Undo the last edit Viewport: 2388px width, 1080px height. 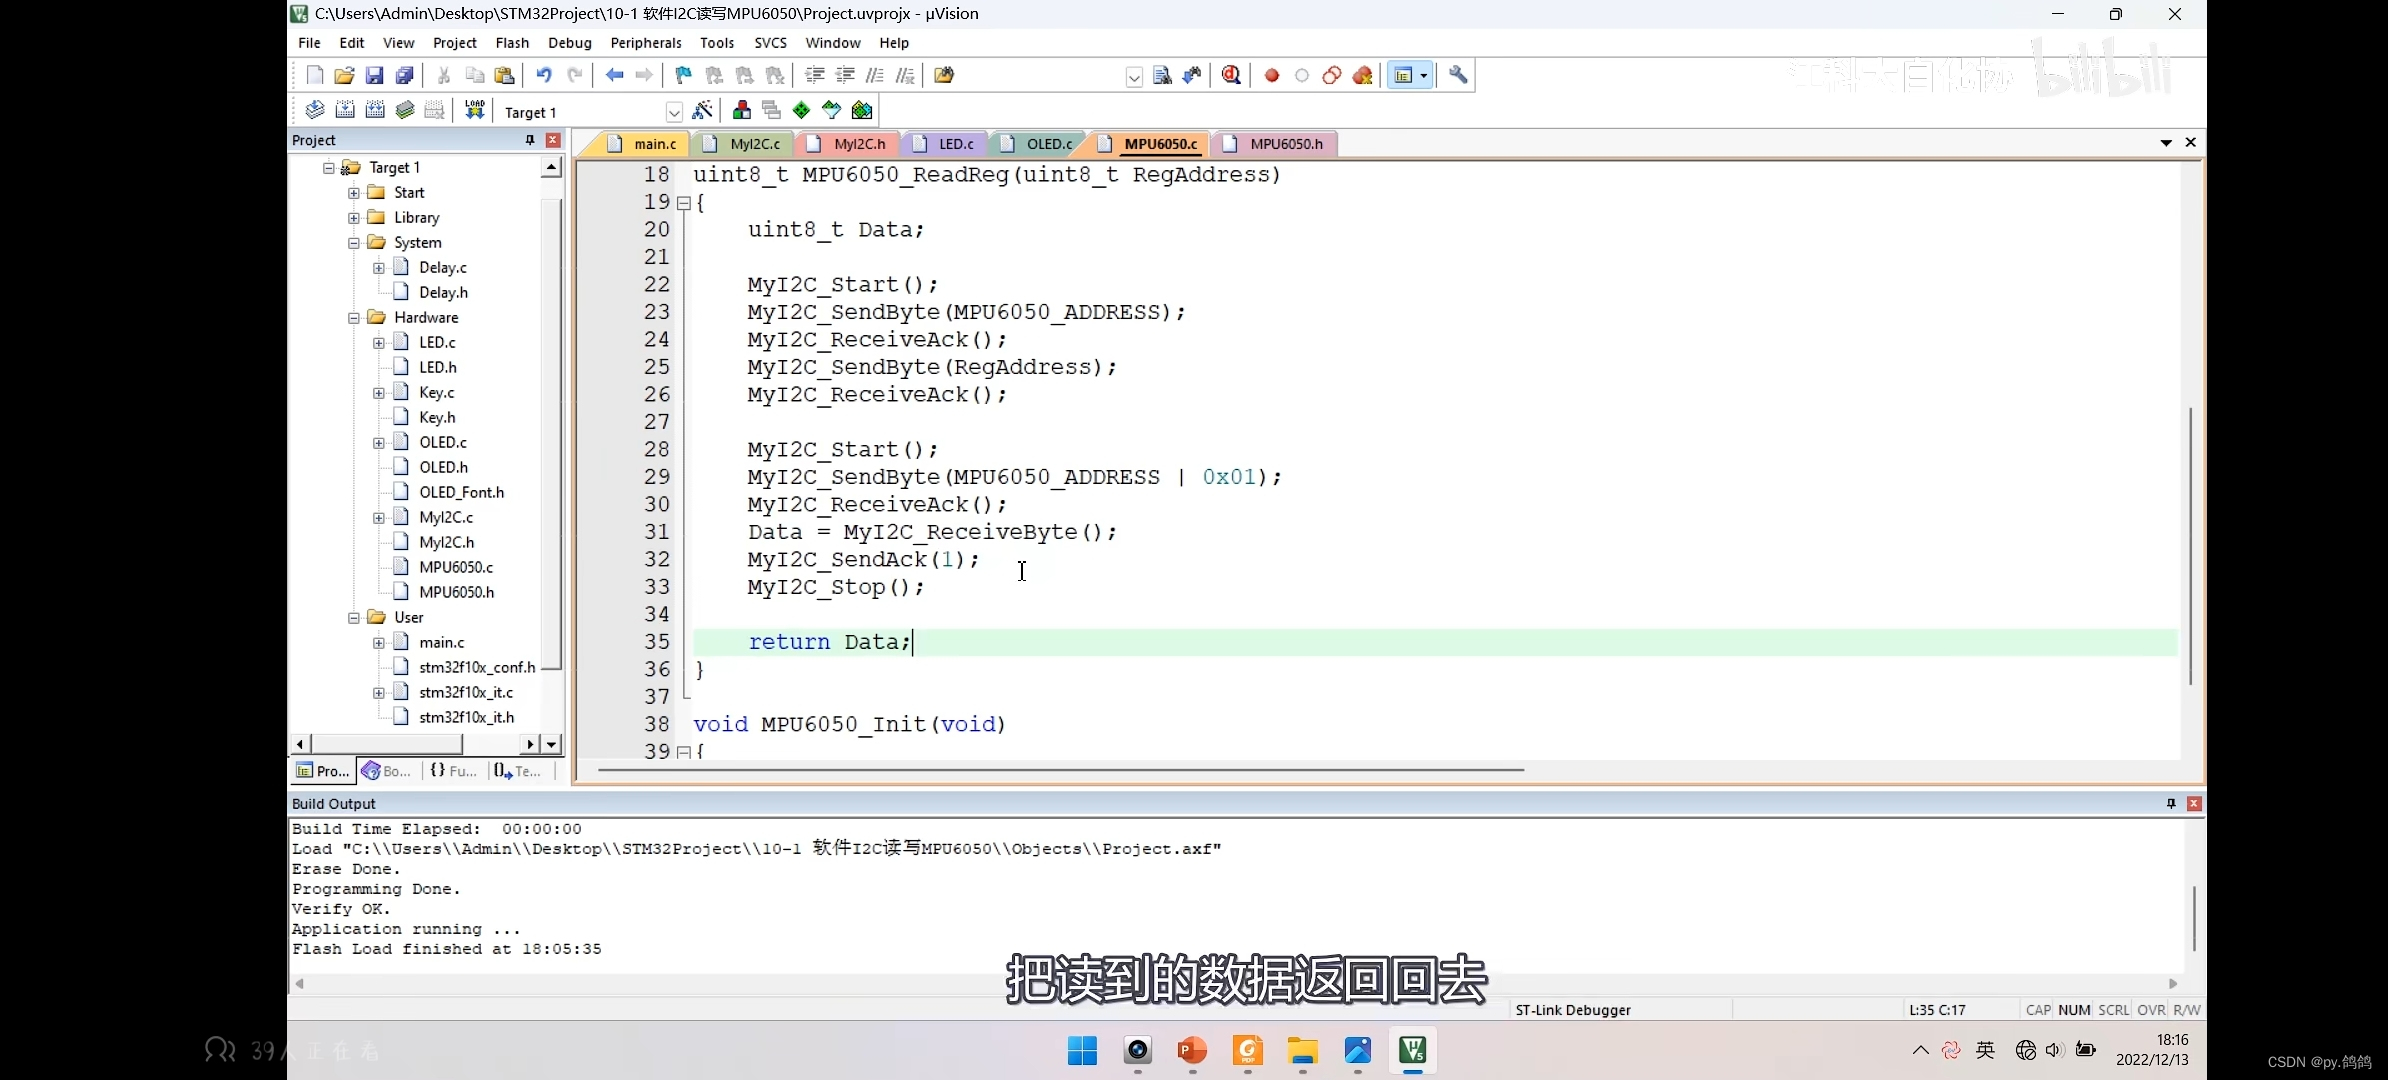544,75
